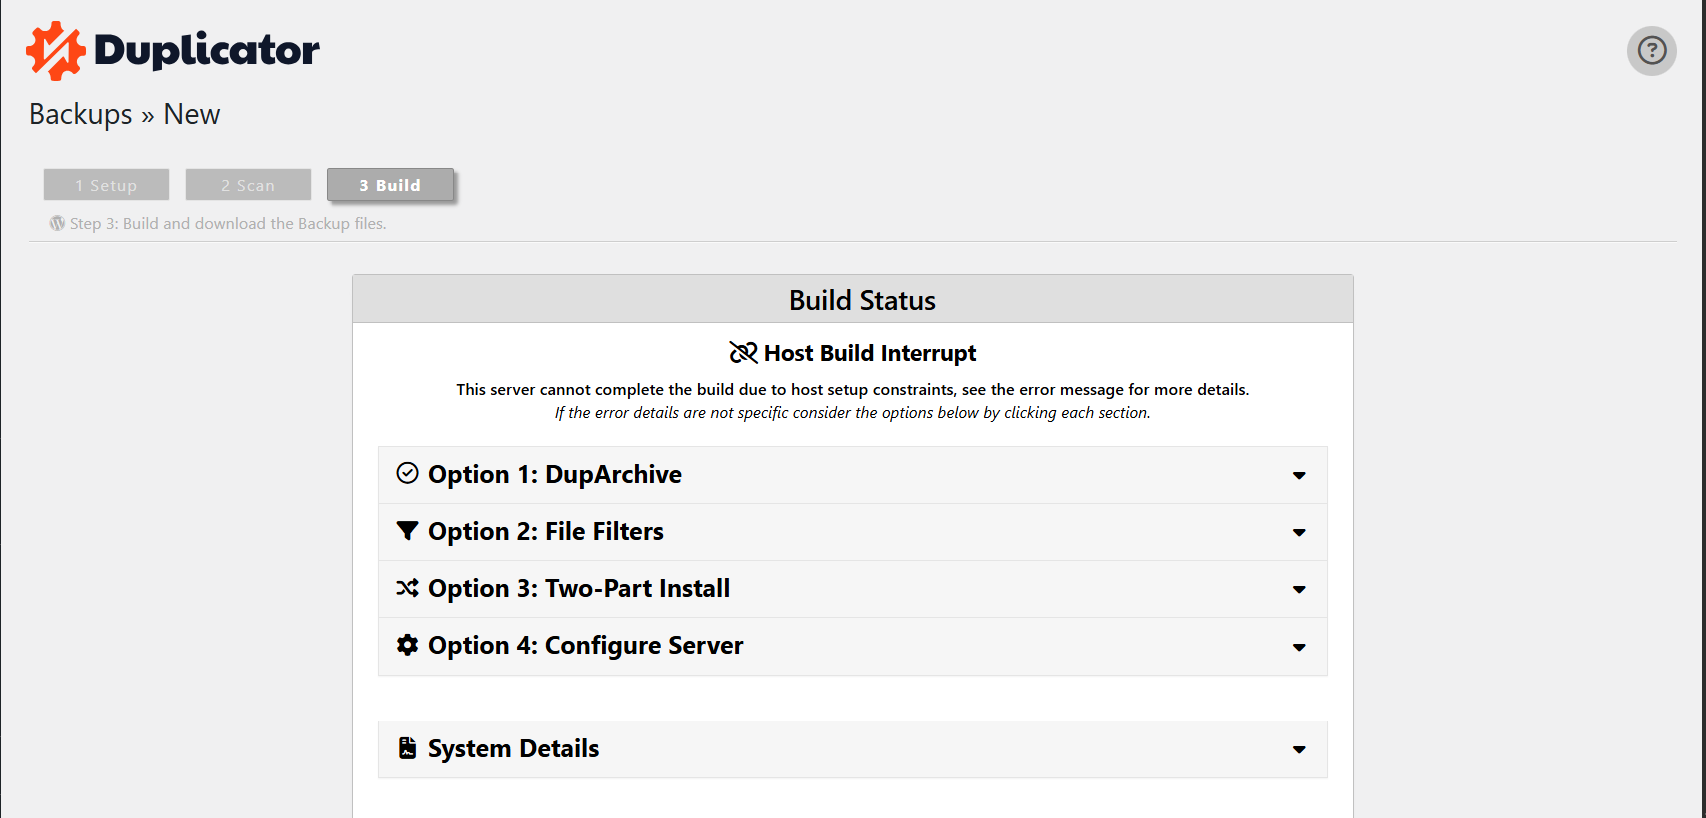The height and width of the screenshot is (818, 1706).
Task: Click the Configure Server gear icon
Action: click(x=407, y=645)
